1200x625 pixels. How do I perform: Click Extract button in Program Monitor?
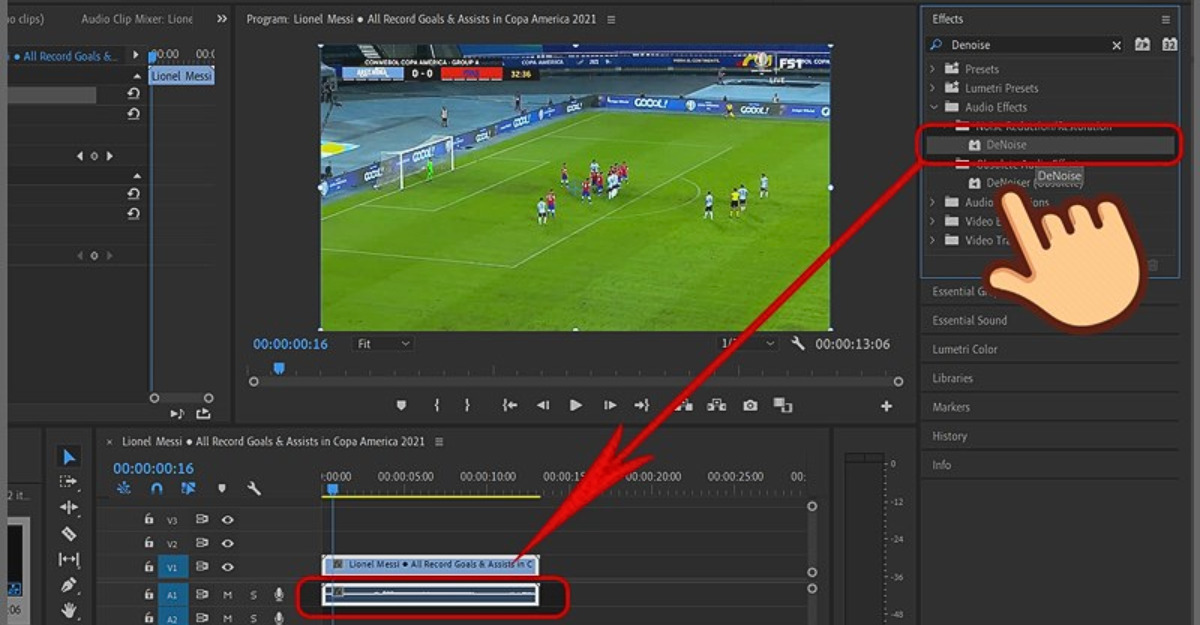pyautogui.click(x=717, y=406)
